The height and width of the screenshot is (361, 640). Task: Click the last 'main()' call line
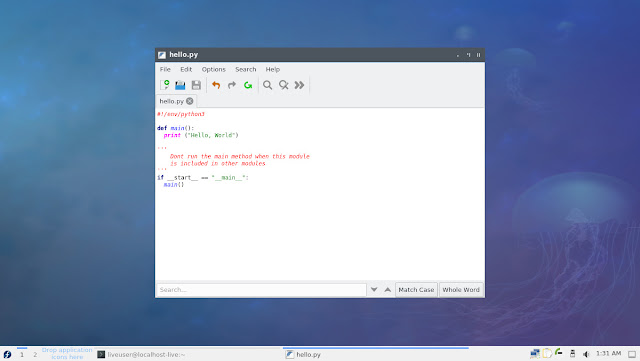coord(174,185)
